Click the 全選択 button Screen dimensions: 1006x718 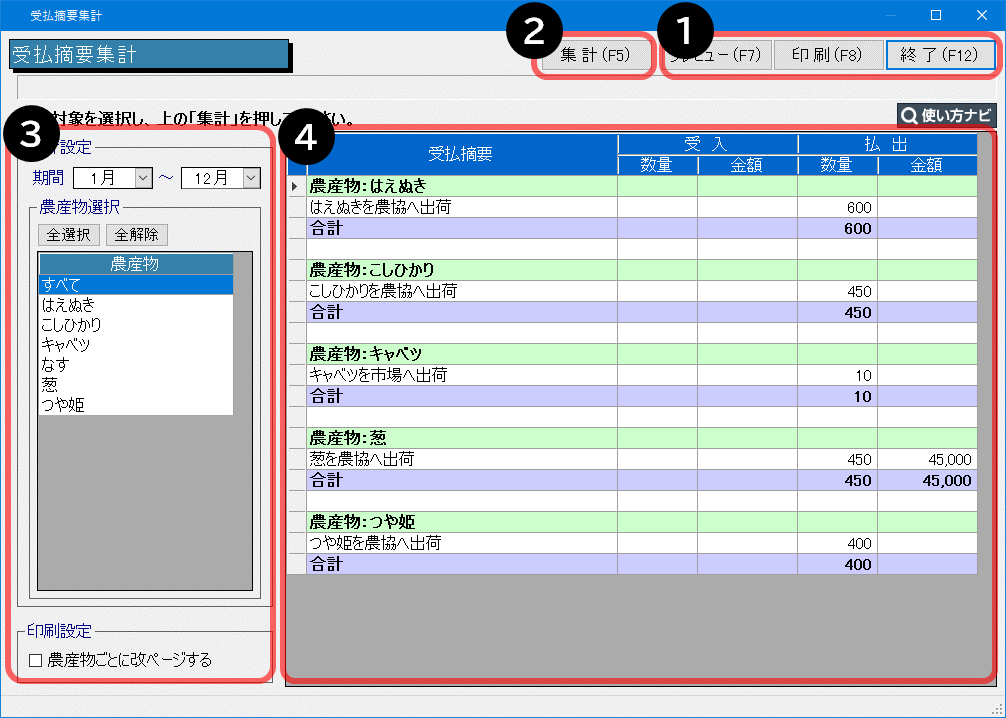[x=69, y=235]
